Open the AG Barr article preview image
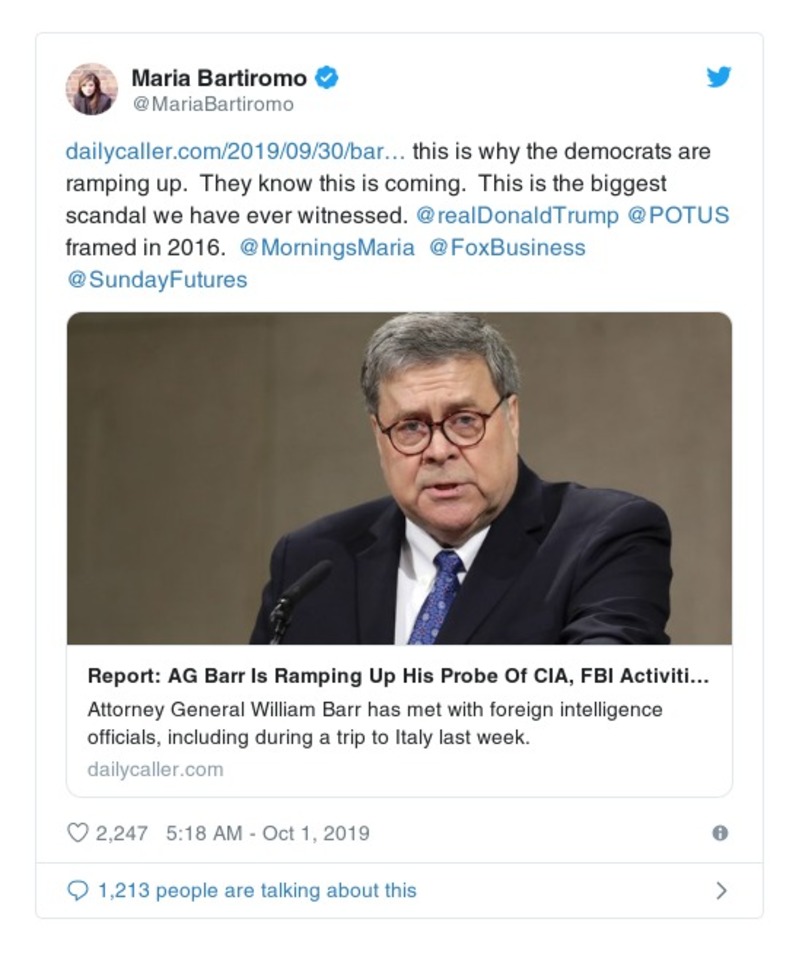The image size is (799, 957). pos(399,478)
